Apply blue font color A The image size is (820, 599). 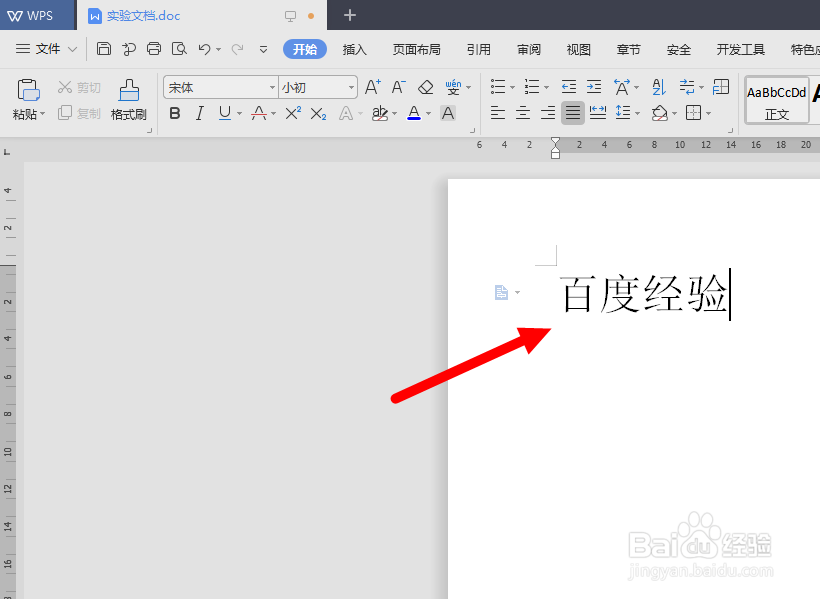414,113
